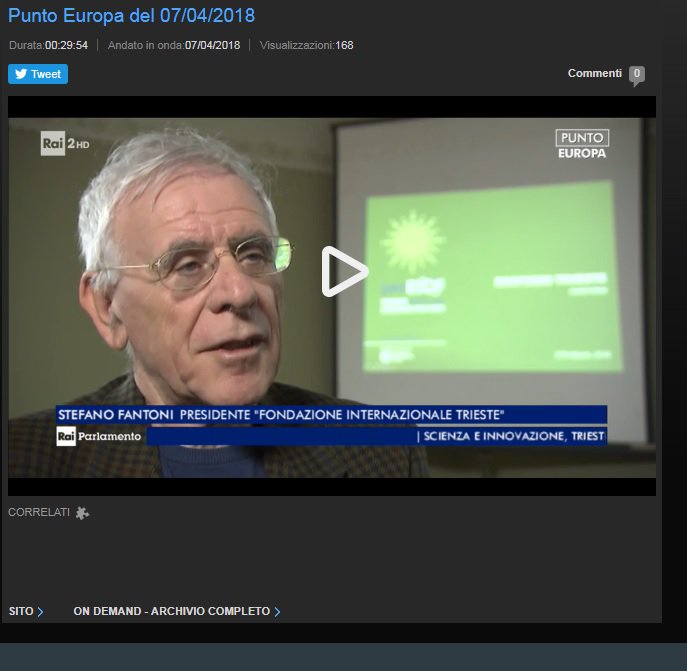
Task: Click the CORRELATI puzzle piece icon
Action: (82, 513)
